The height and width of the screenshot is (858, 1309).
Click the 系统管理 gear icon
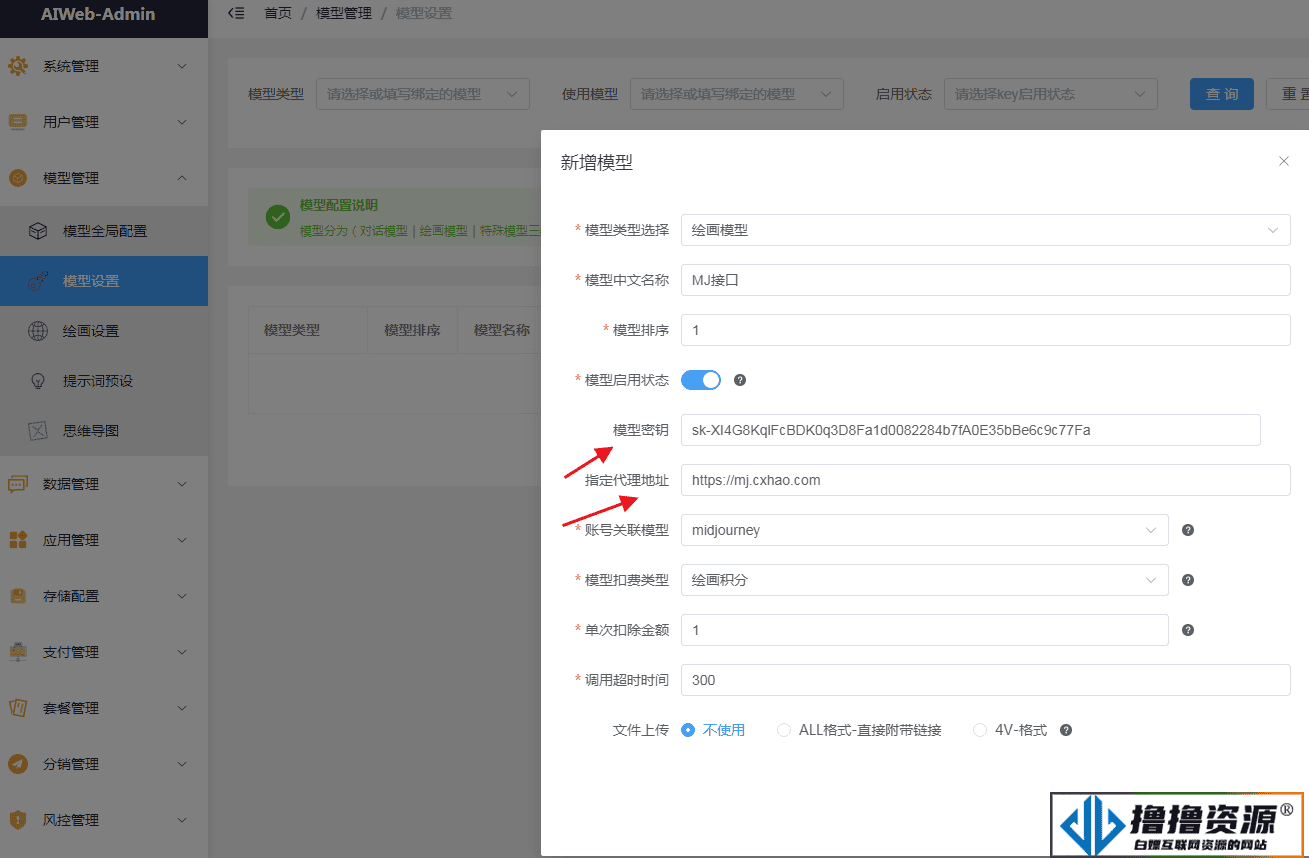coord(18,66)
